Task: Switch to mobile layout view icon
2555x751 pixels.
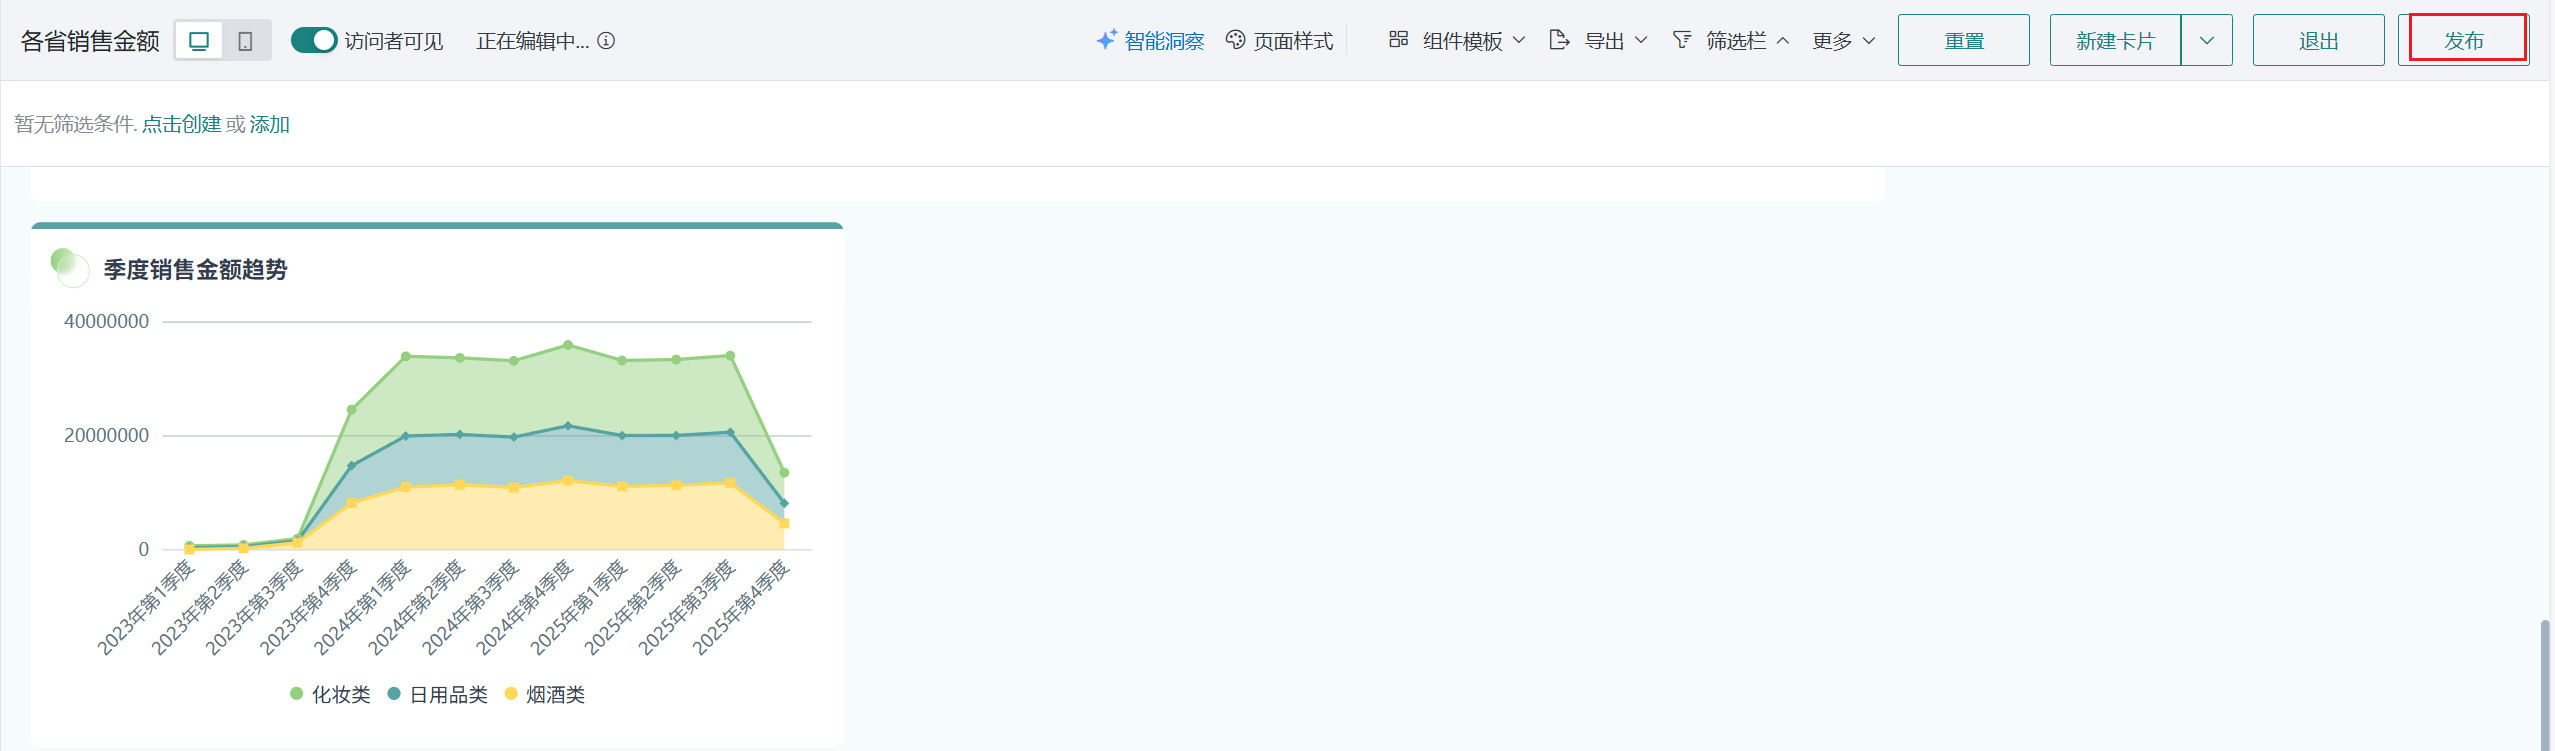Action: click(245, 41)
